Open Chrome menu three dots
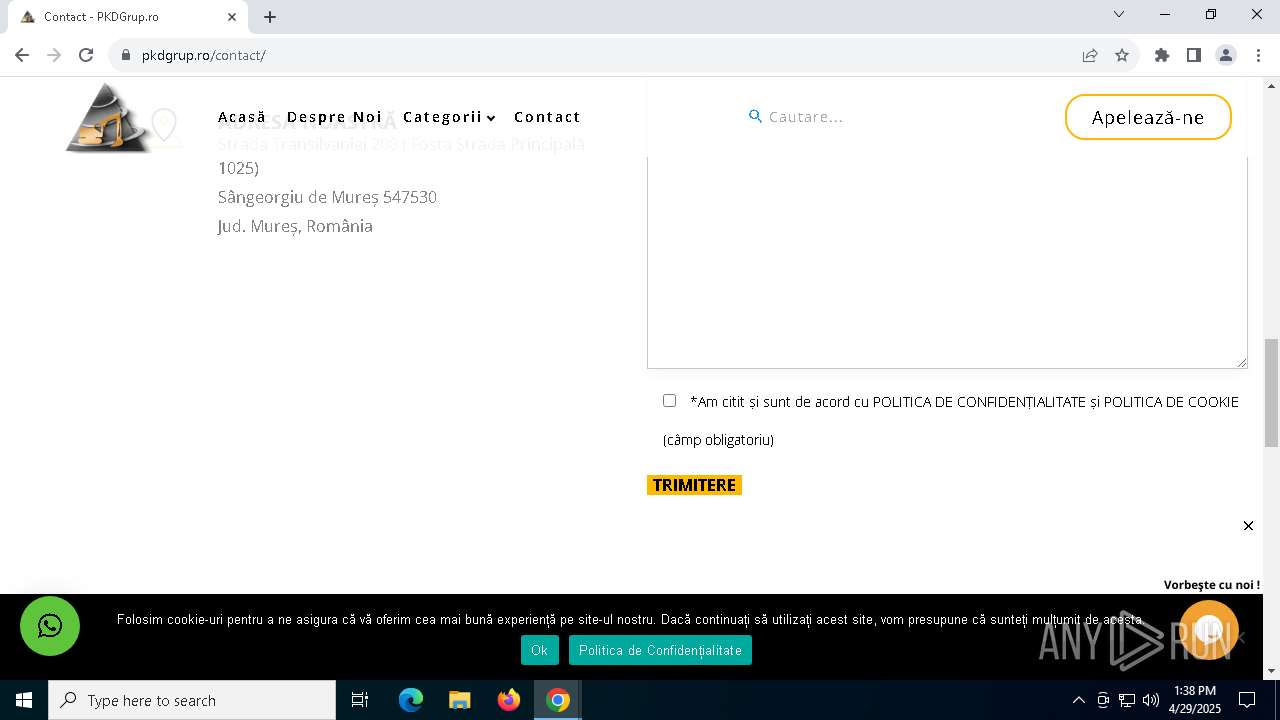The image size is (1280, 720). click(x=1258, y=55)
